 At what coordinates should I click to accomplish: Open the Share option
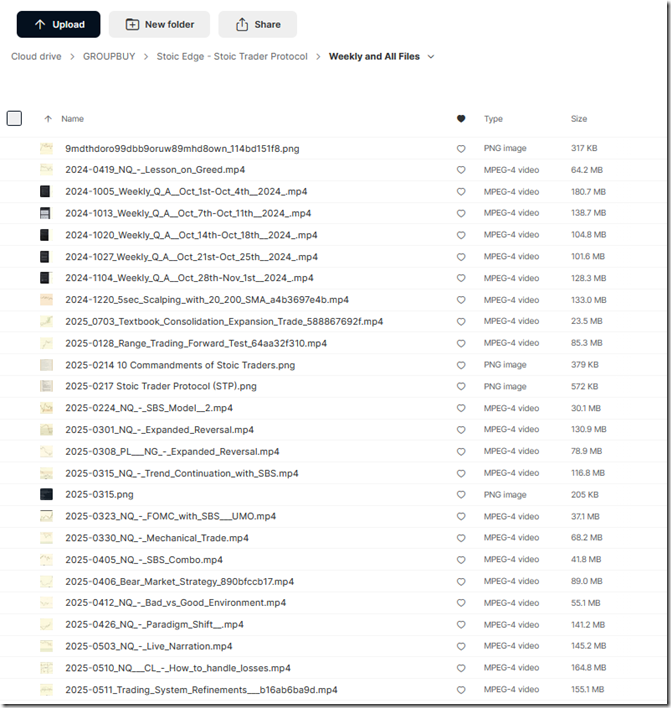point(257,24)
